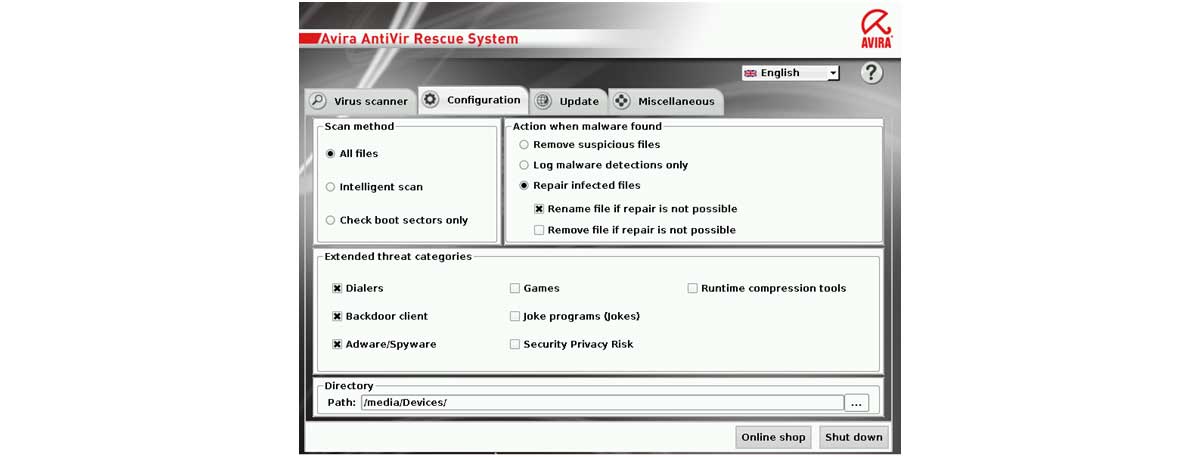Image resolution: width=1200 pixels, height=457 pixels.
Task: Click the gear icon on Configuration tab
Action: click(431, 100)
